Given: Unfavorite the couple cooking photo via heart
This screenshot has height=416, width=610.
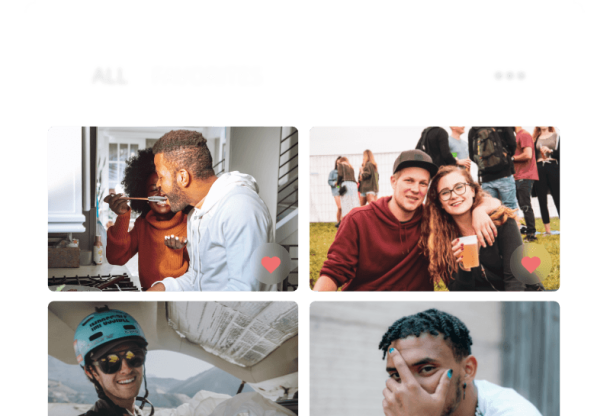Looking at the screenshot, I should pos(271,264).
